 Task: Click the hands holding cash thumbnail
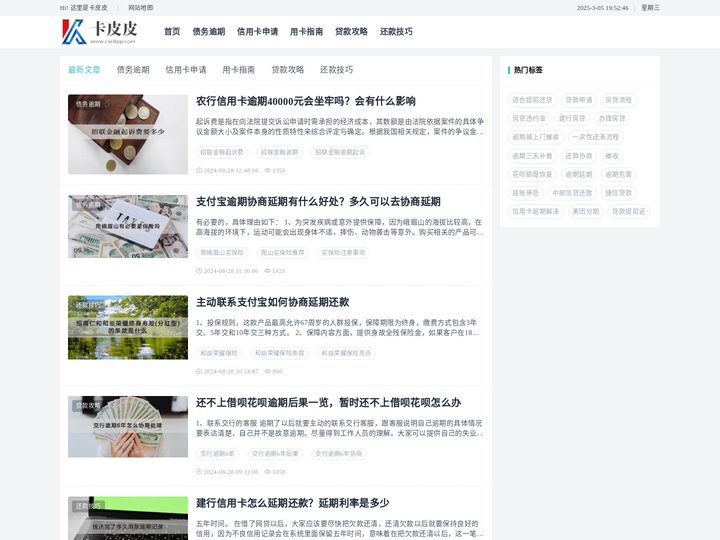point(128,427)
